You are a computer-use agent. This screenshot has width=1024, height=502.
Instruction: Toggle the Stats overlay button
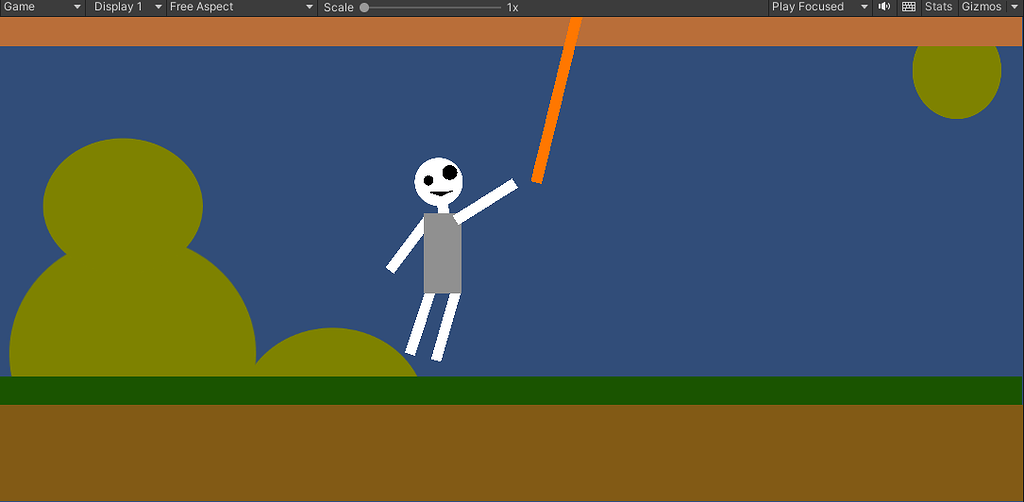pos(938,7)
